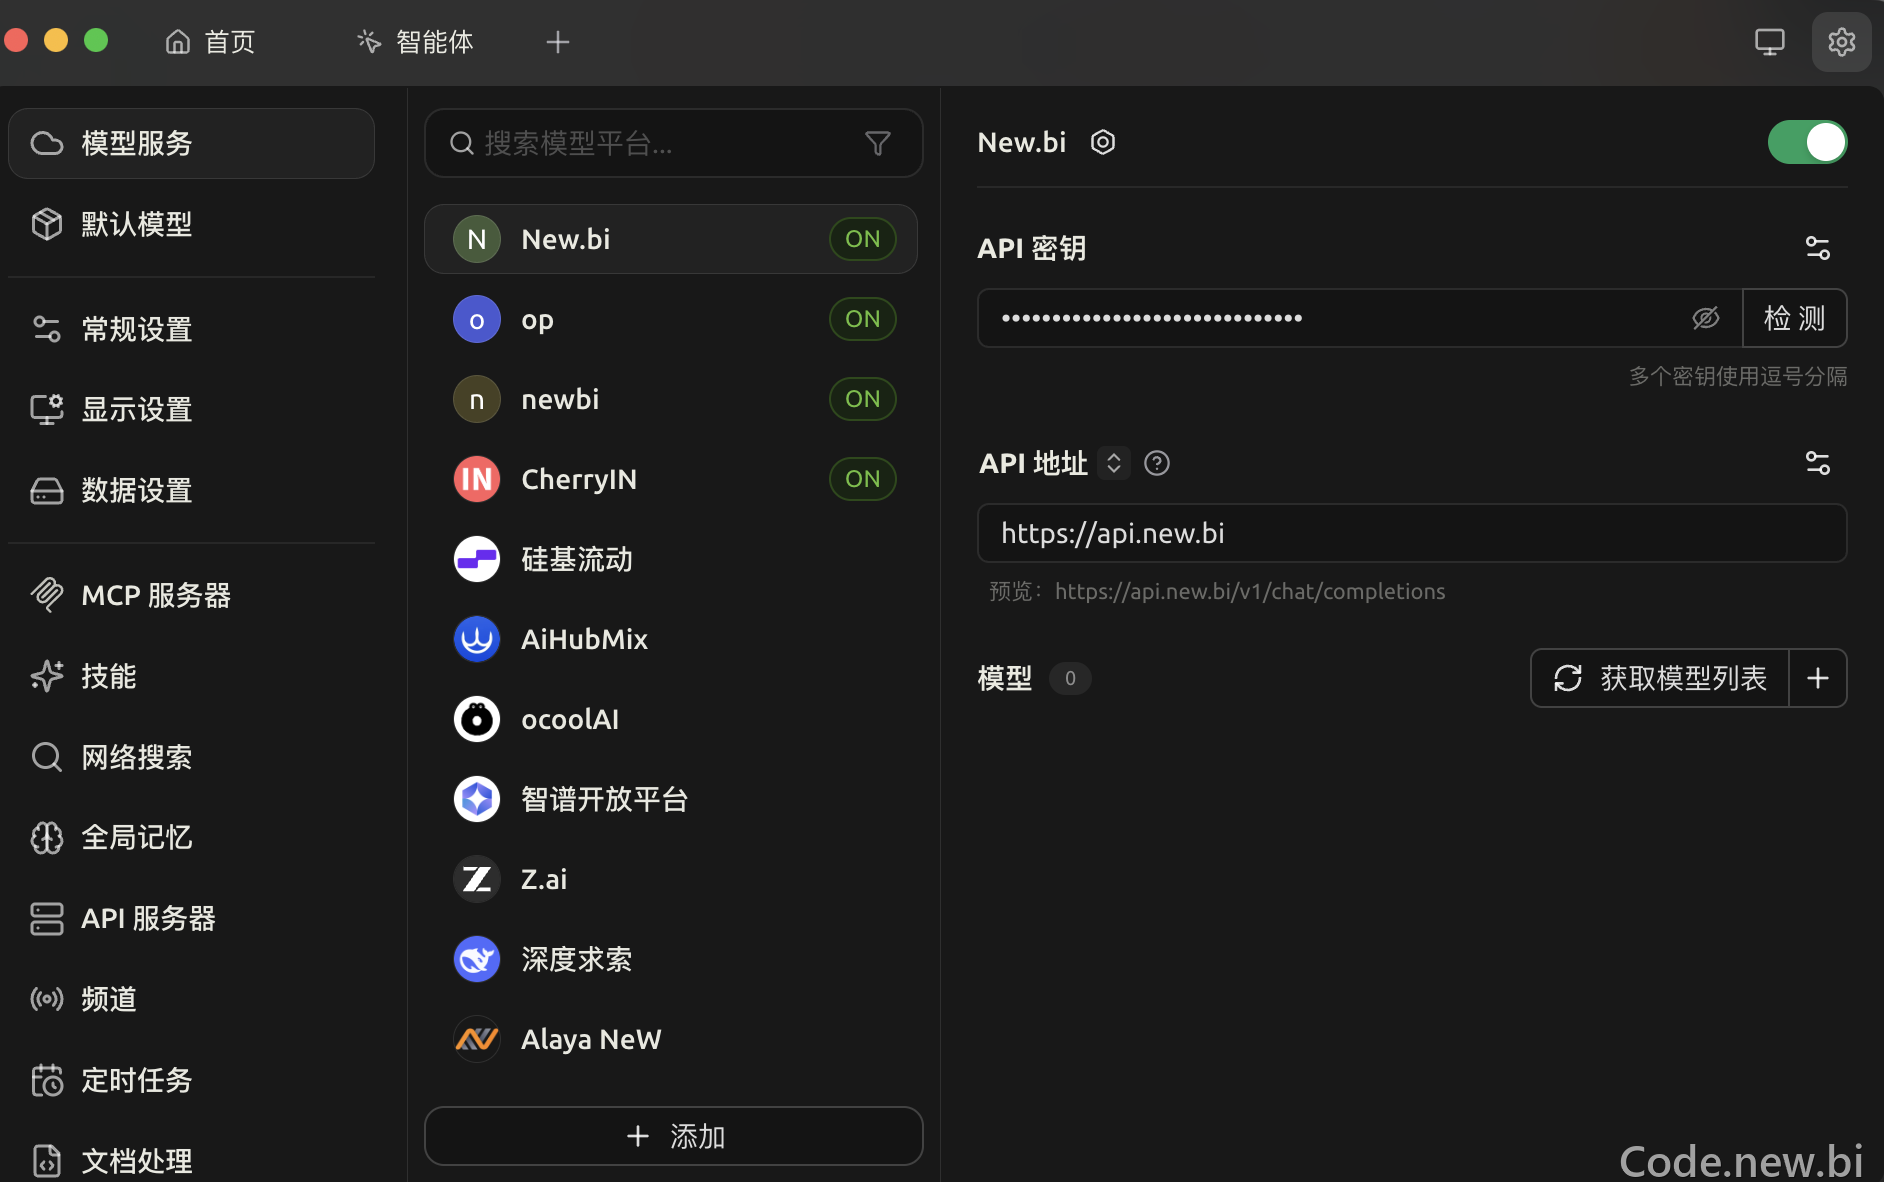Click the op provider avatar icon
This screenshot has width=1884, height=1182.
477,319
